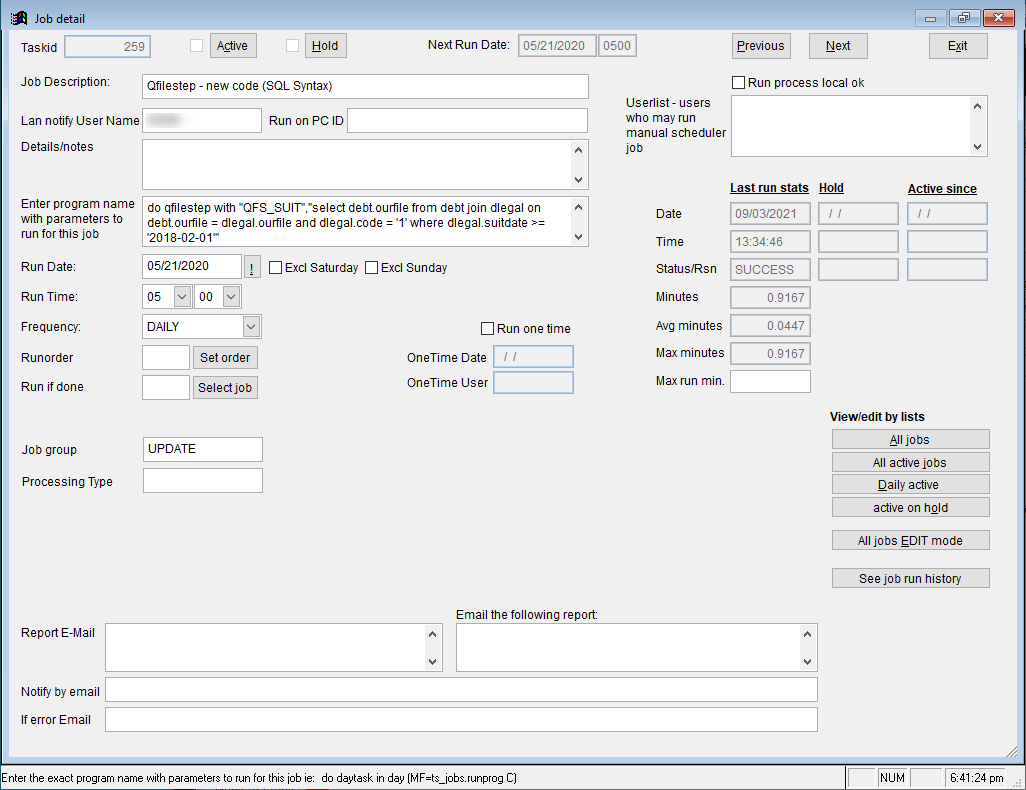The image size is (1026, 790).
Task: Click the Lan notify User Name field
Action: coord(202,120)
